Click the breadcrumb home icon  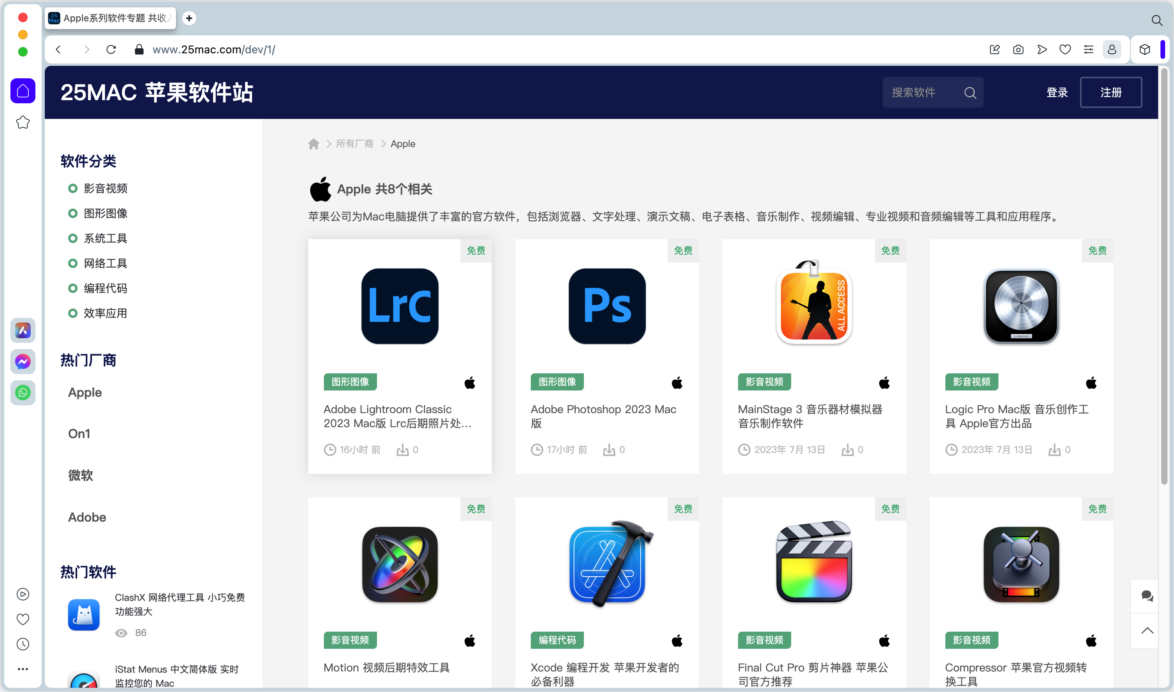314,144
